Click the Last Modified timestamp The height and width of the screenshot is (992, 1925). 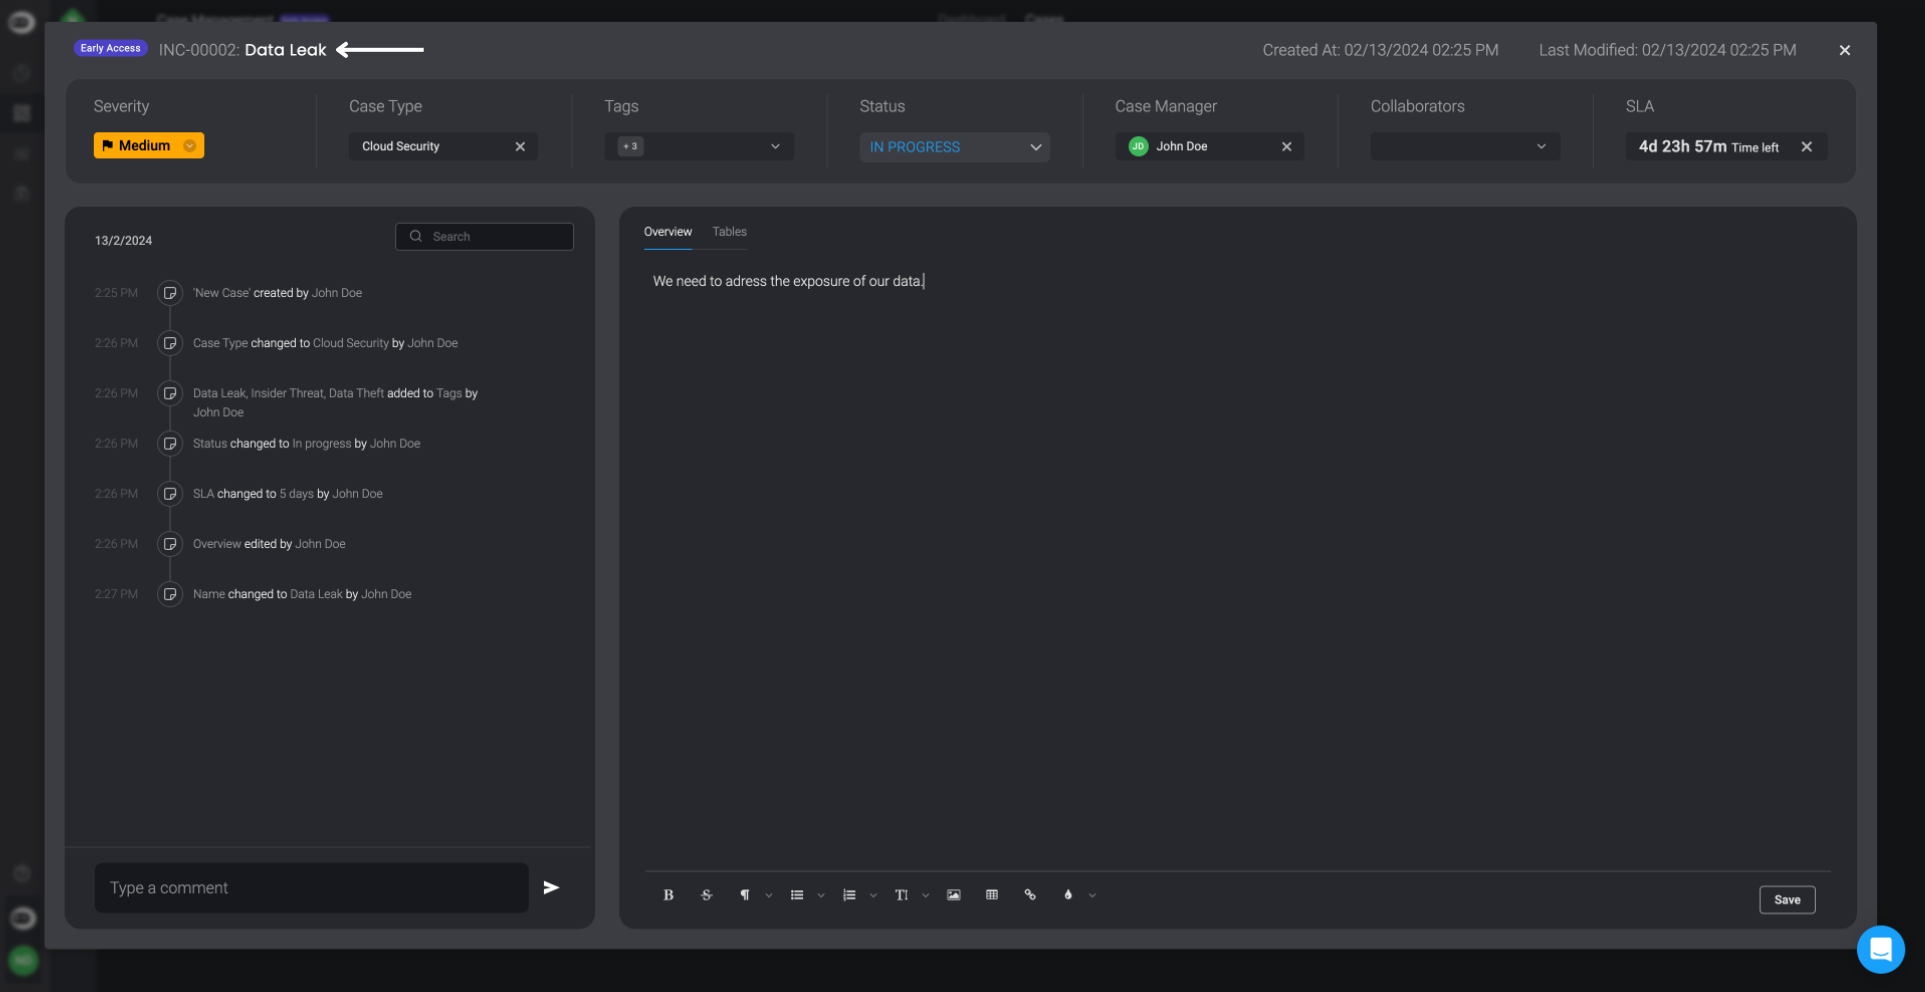[x=1667, y=50]
